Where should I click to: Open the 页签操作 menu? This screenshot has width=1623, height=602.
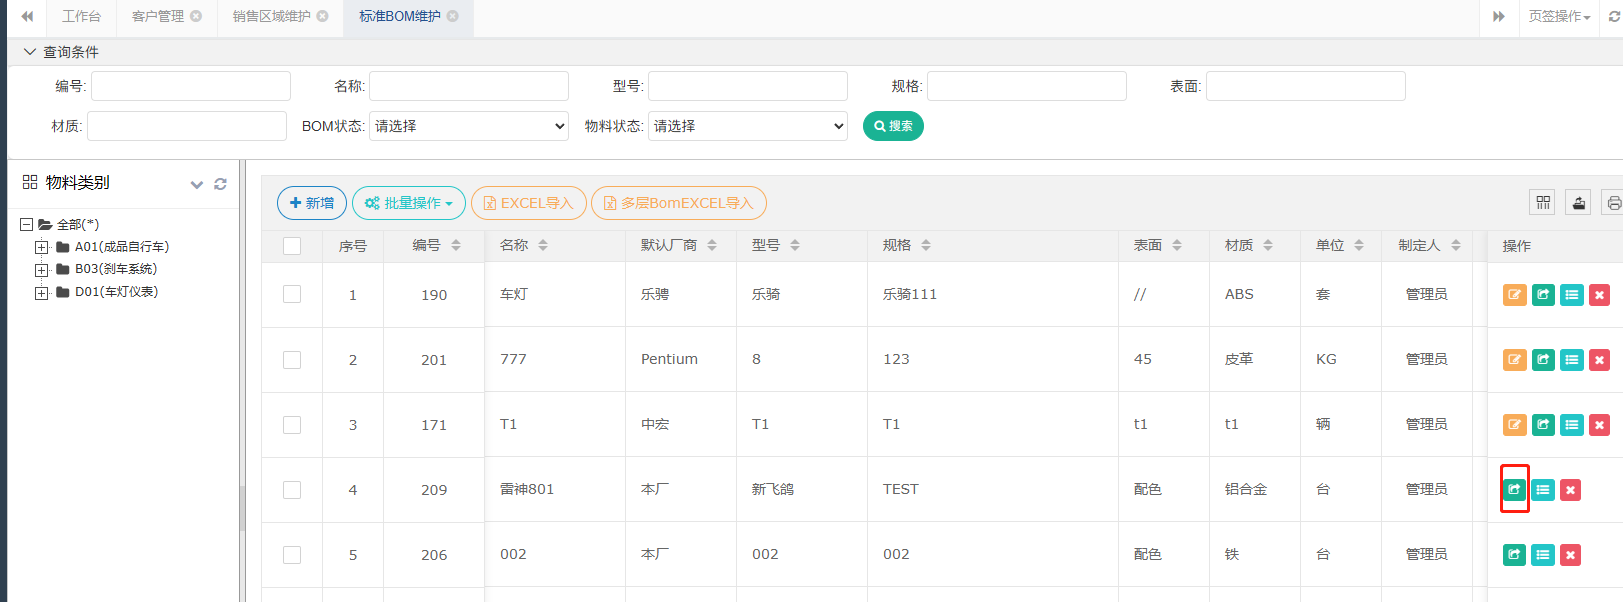coord(1558,16)
